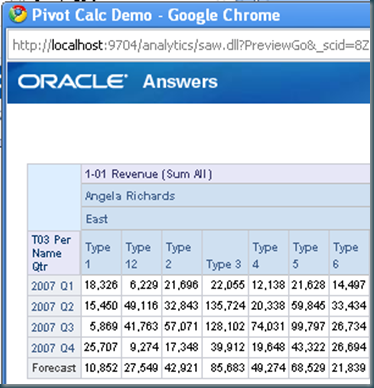This screenshot has width=374, height=388.
Task: Click the Oracle logo in header
Action: point(73,82)
